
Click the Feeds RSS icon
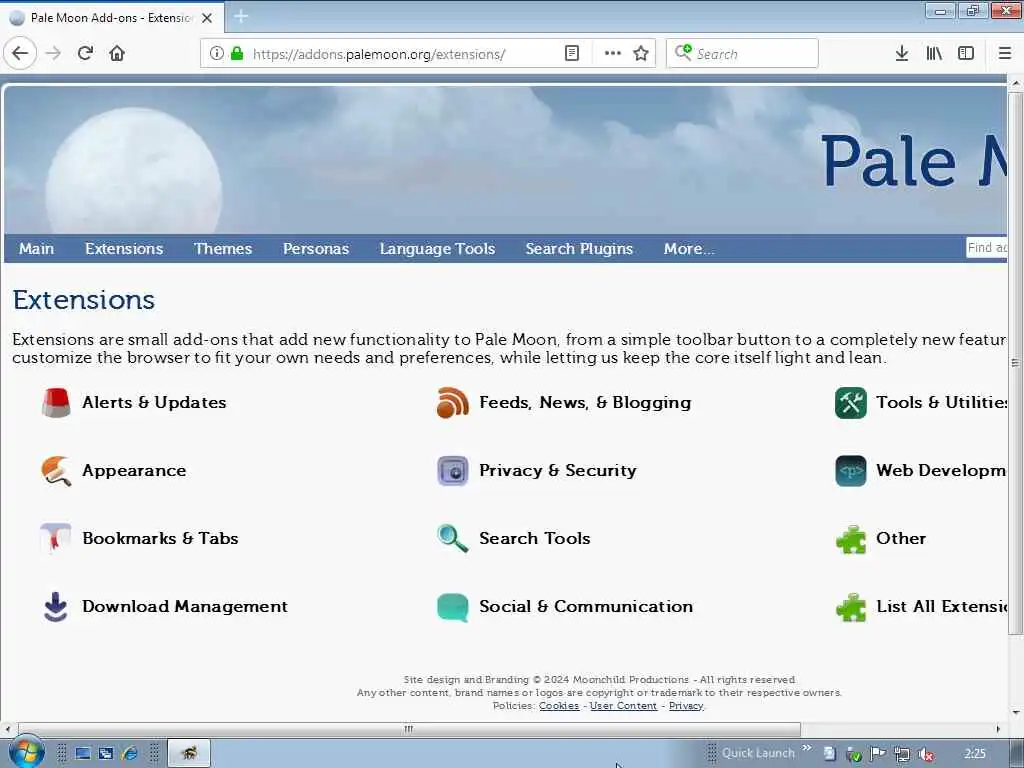click(x=453, y=402)
